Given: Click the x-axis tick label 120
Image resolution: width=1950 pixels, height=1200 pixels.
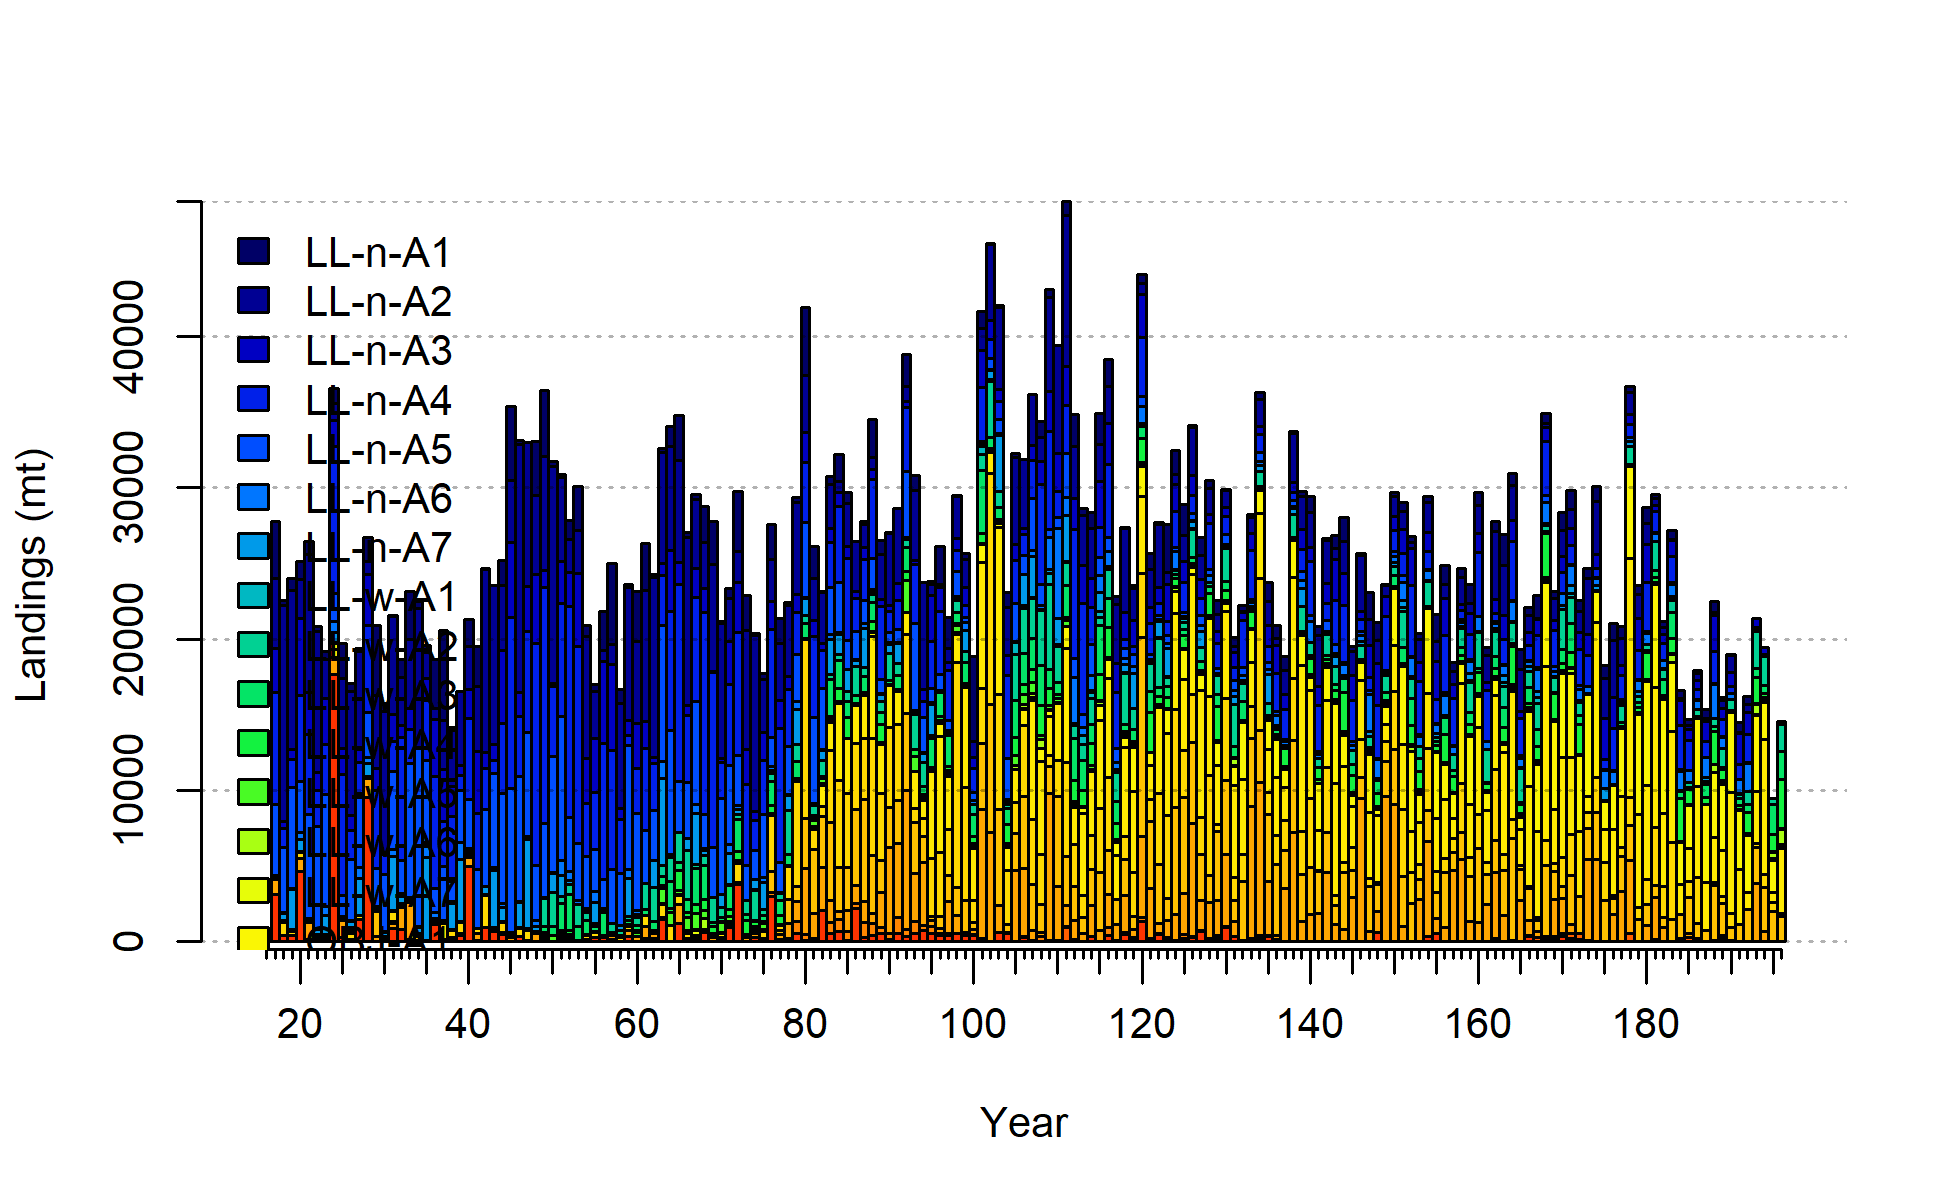Looking at the screenshot, I should (1142, 1024).
